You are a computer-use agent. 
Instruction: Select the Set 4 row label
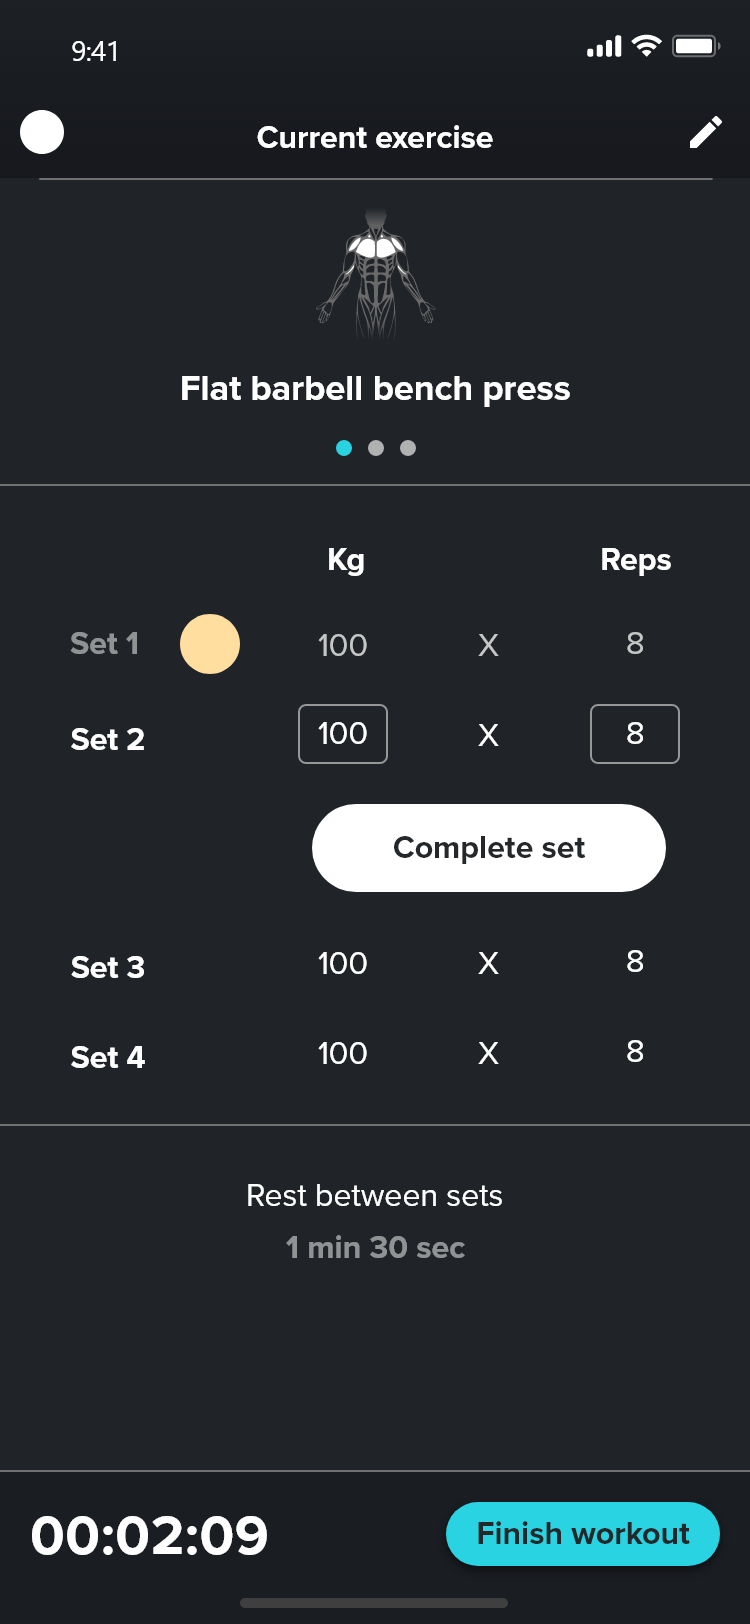point(108,1057)
